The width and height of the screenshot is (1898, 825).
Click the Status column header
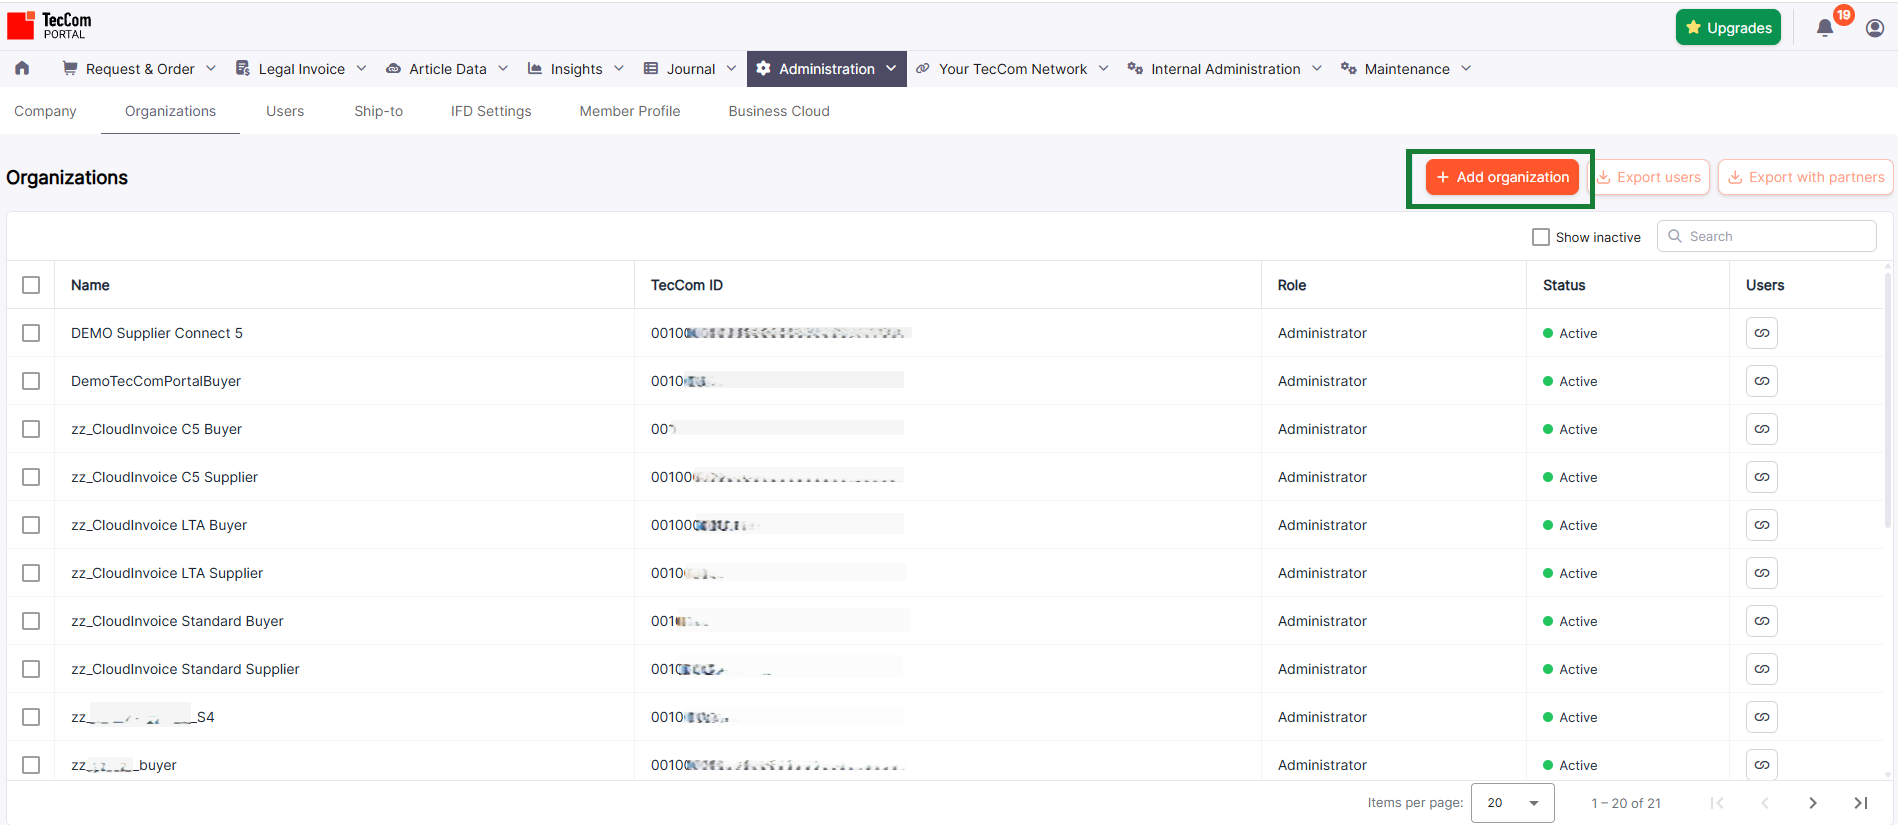pos(1564,285)
